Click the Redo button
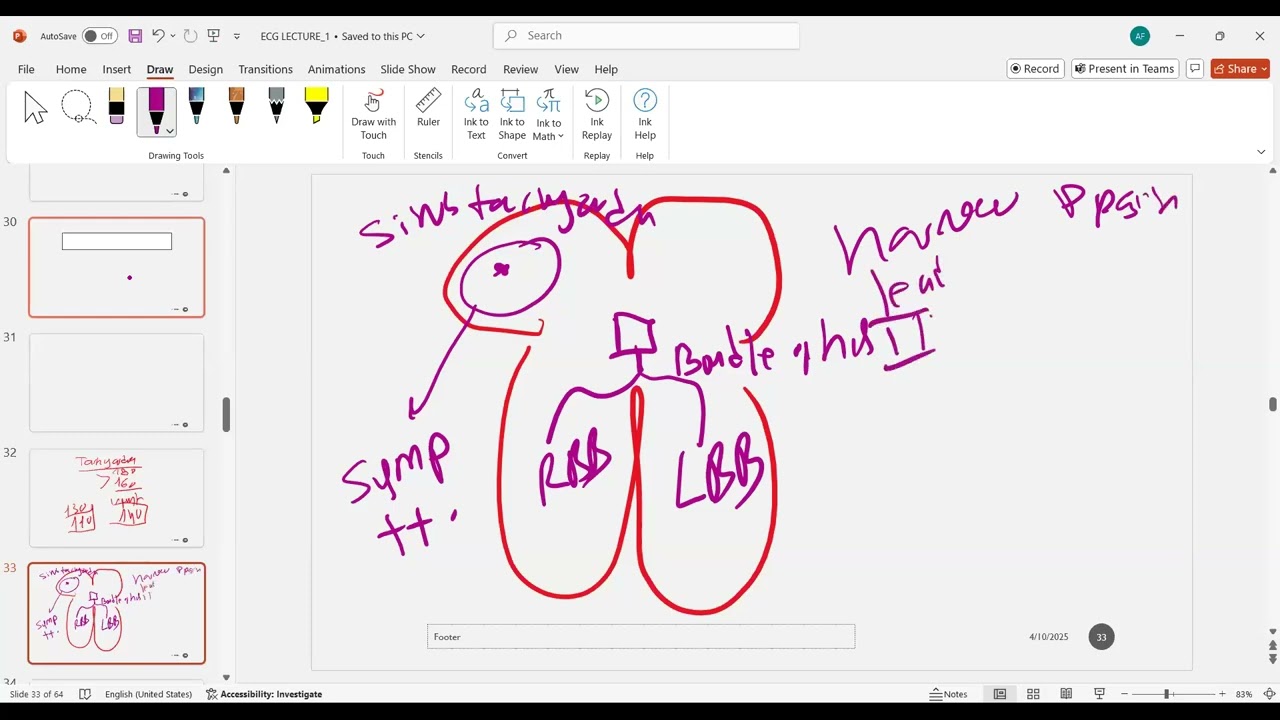Image resolution: width=1280 pixels, height=720 pixels. click(x=190, y=36)
